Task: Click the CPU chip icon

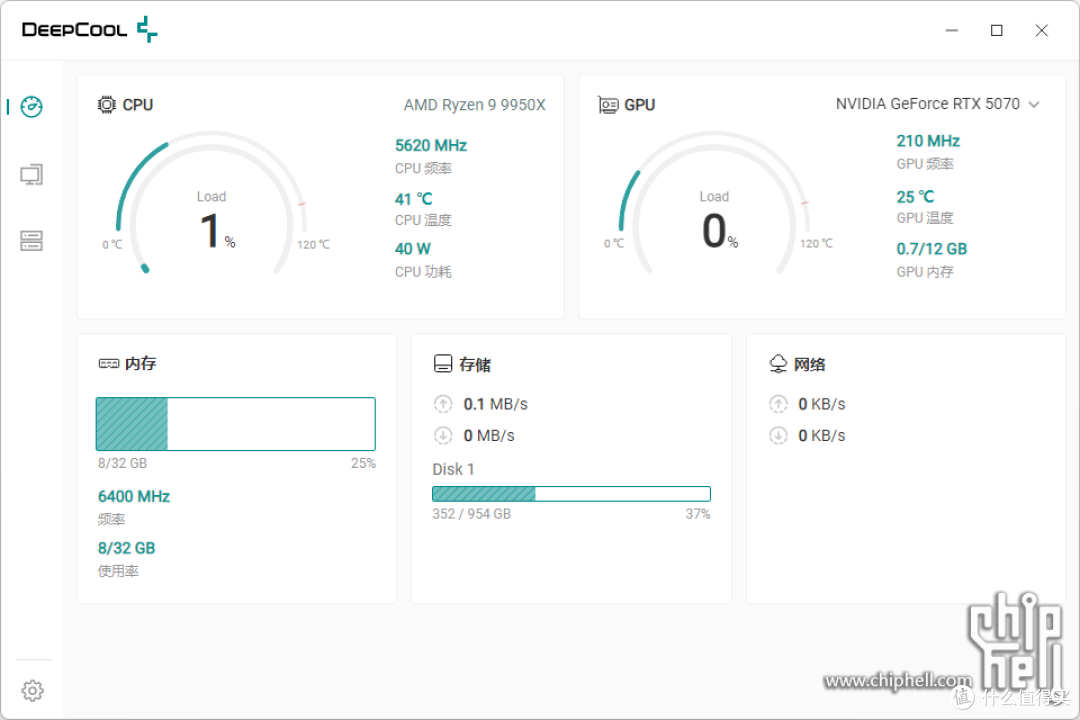Action: tap(107, 105)
